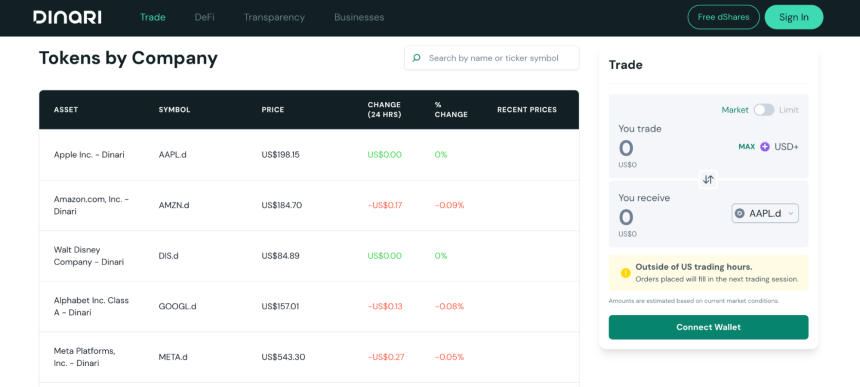Switch to the Businesses tab

click(x=359, y=18)
